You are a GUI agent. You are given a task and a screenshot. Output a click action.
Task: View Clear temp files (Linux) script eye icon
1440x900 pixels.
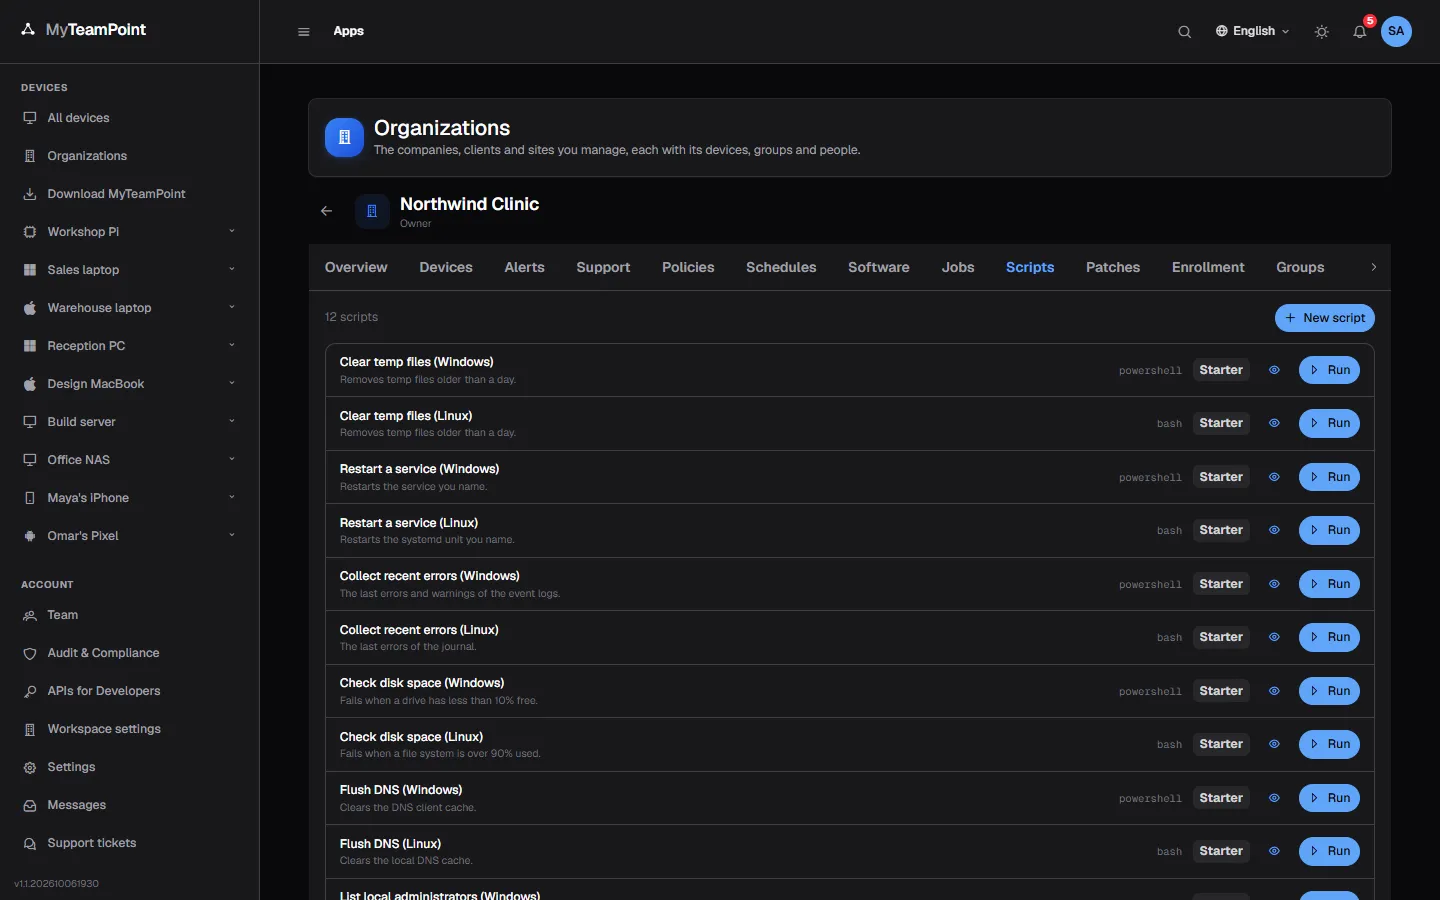tap(1274, 423)
